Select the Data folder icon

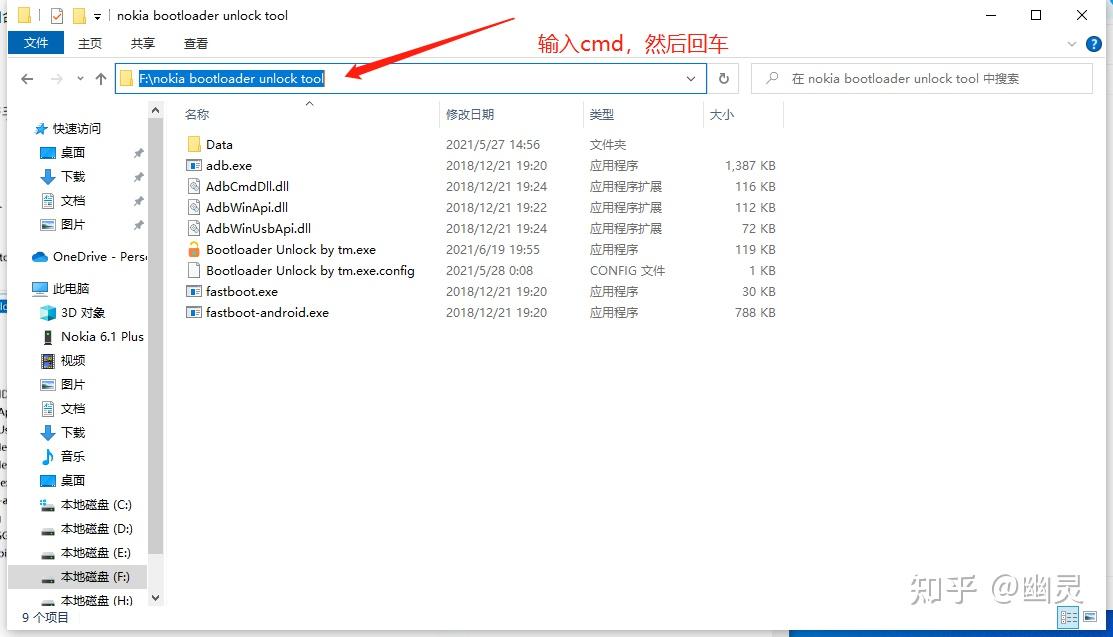click(194, 144)
